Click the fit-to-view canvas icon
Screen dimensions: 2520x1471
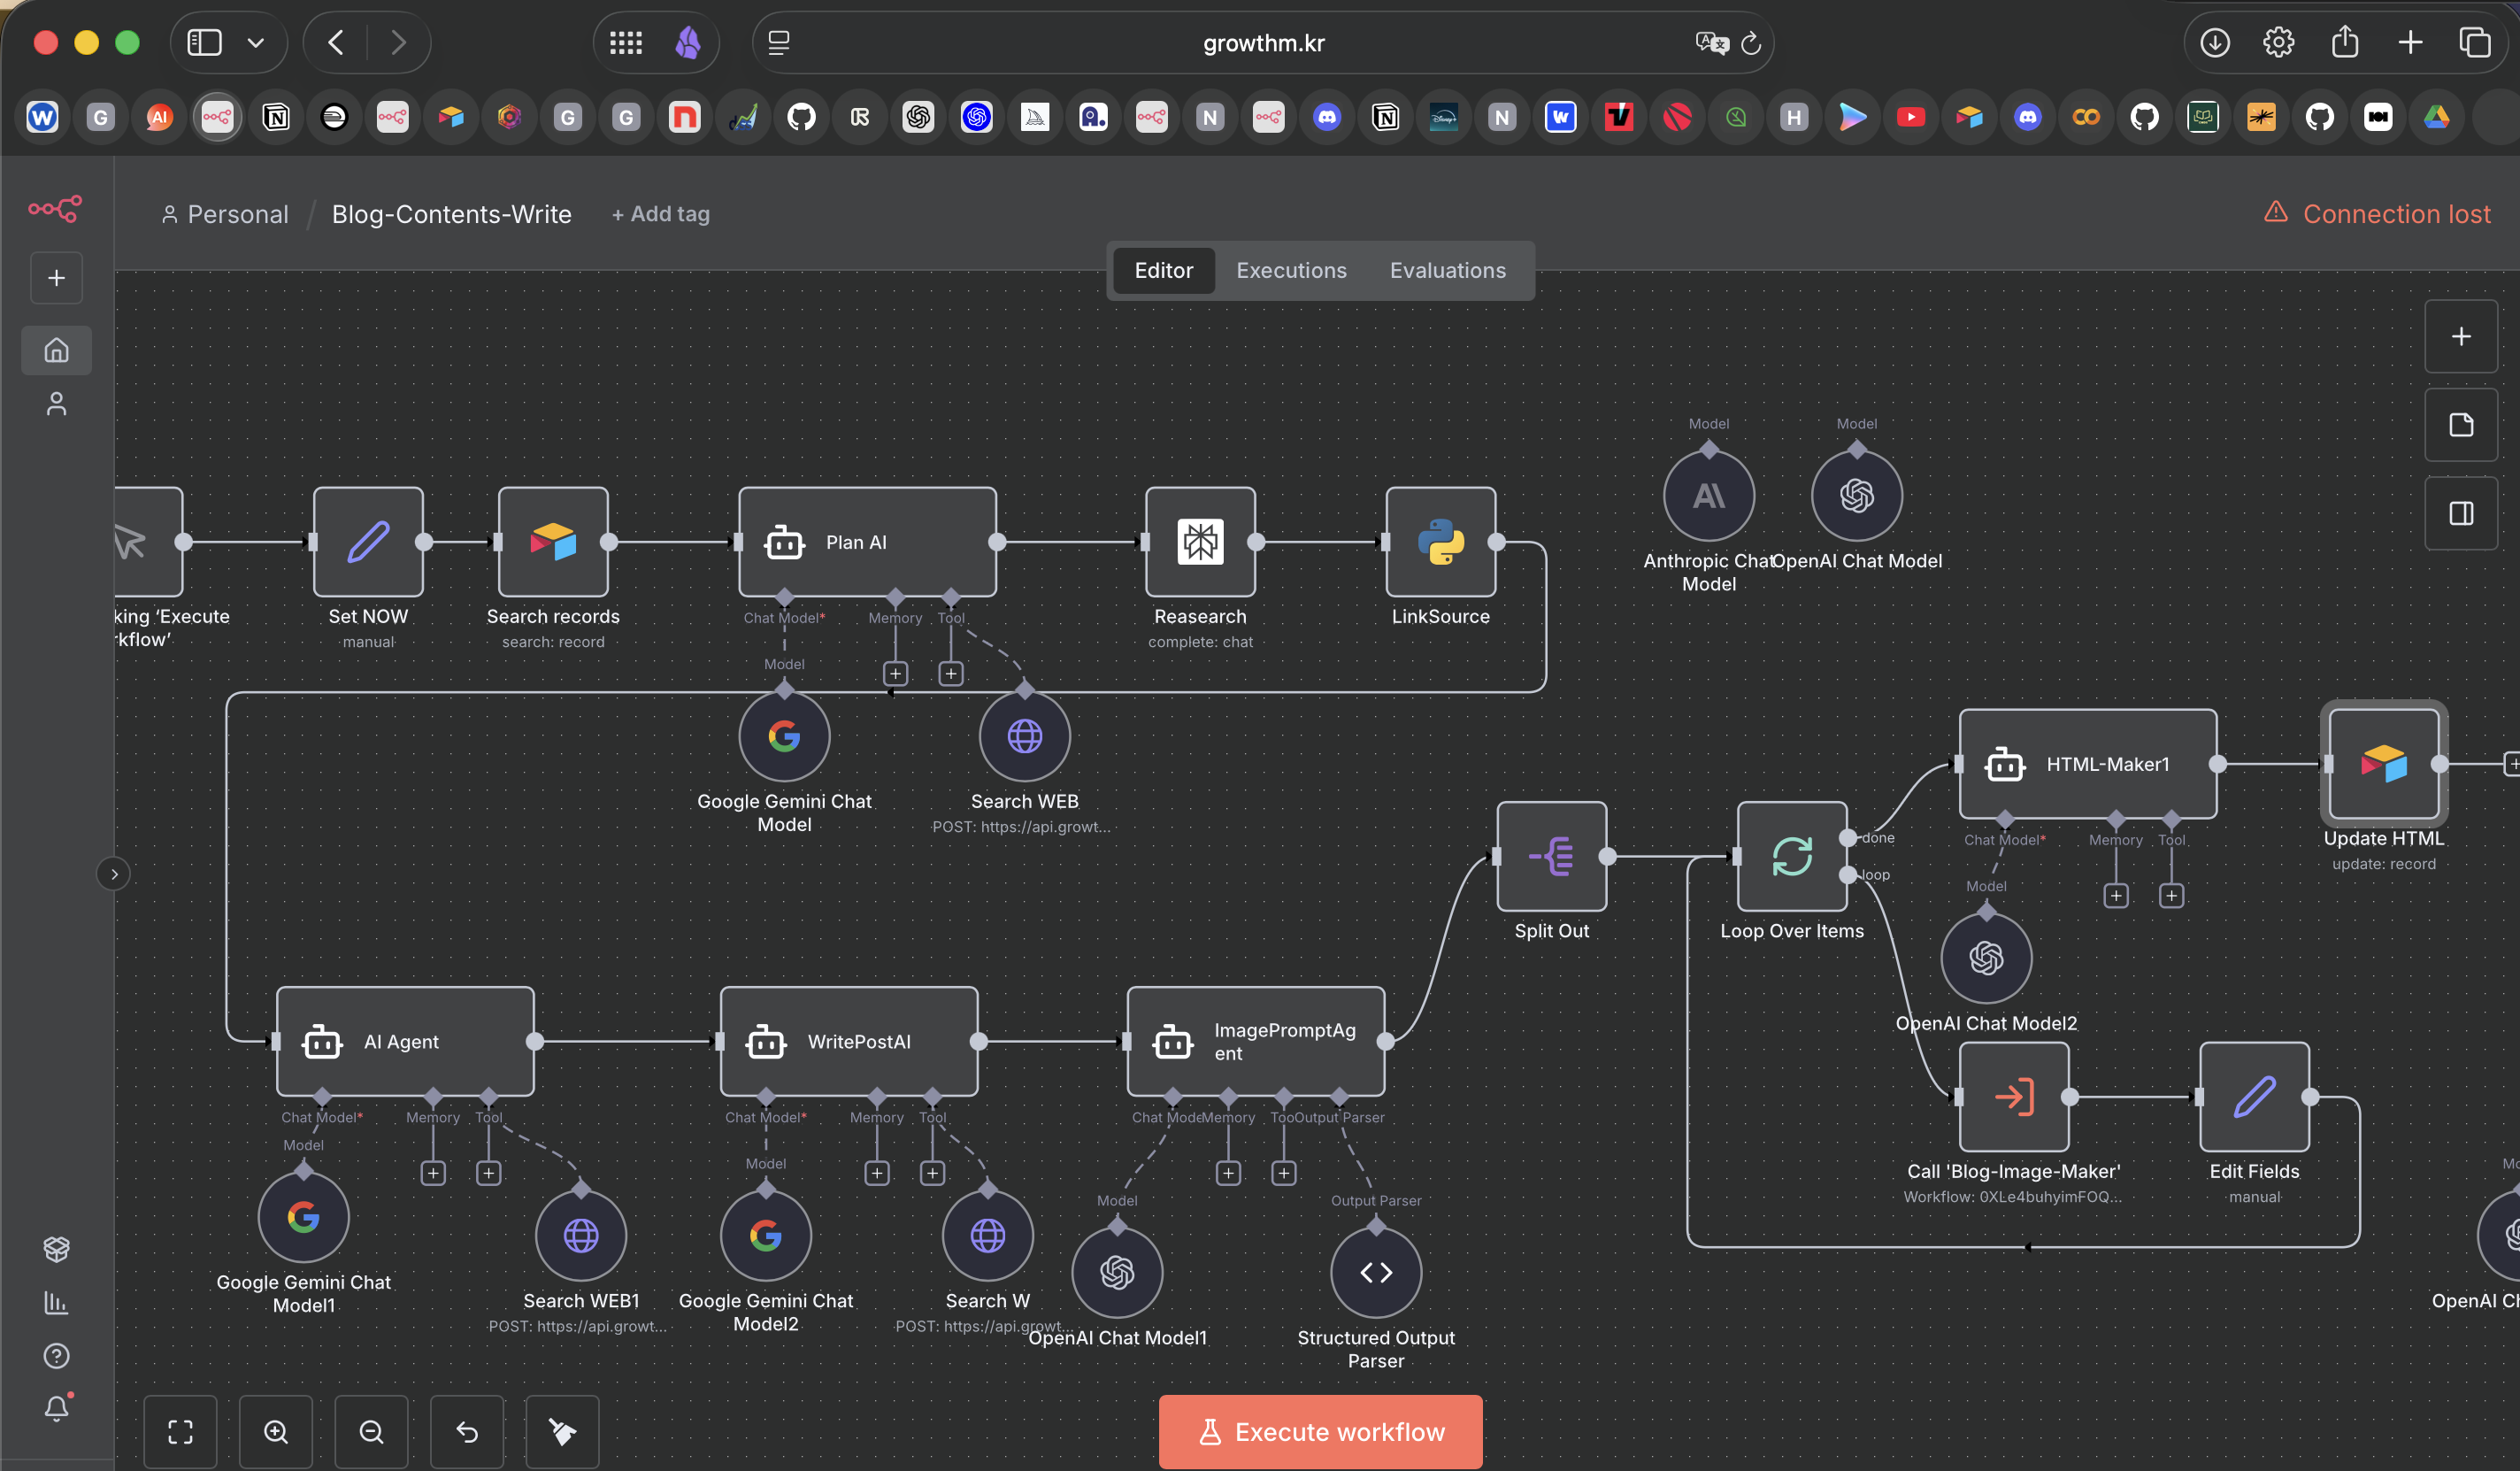click(x=181, y=1431)
